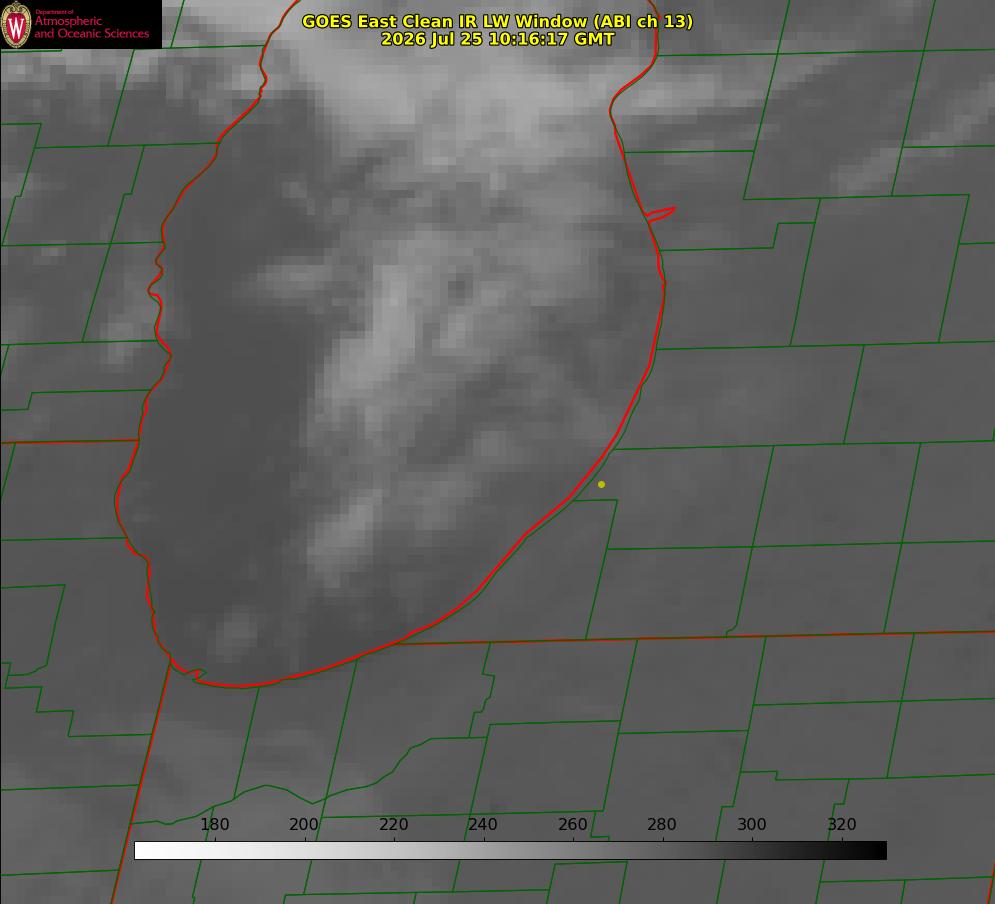Click the GOES East Clean IR title
The height and width of the screenshot is (904, 995).
(497, 21)
